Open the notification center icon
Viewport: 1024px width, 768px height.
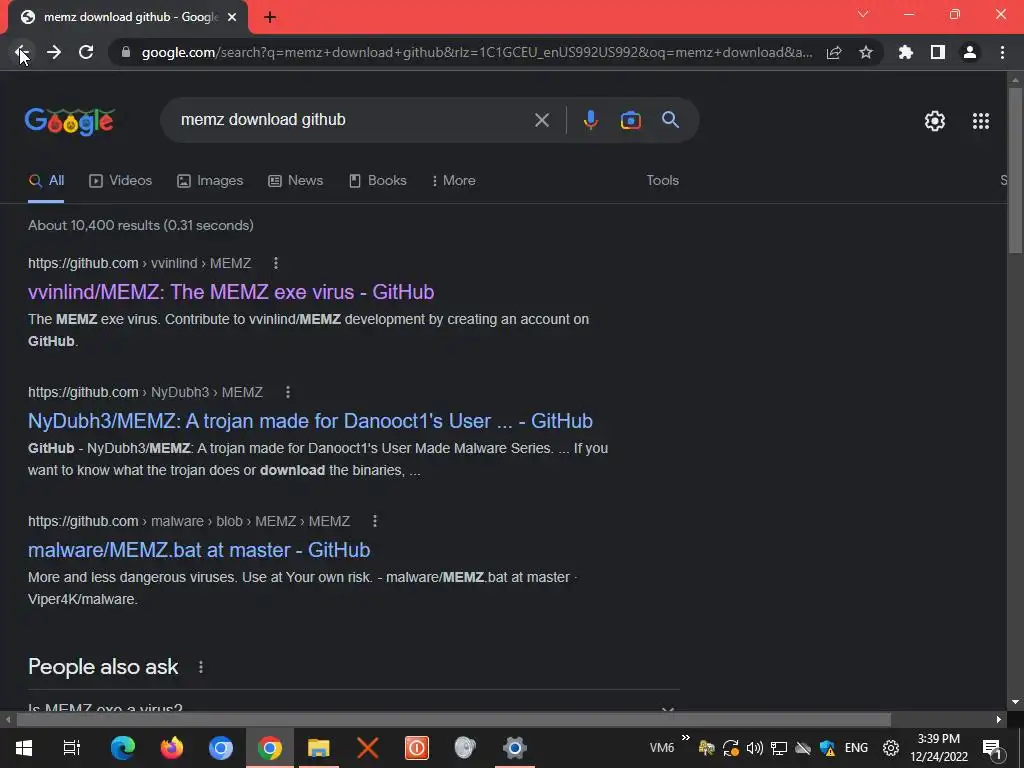(x=993, y=749)
